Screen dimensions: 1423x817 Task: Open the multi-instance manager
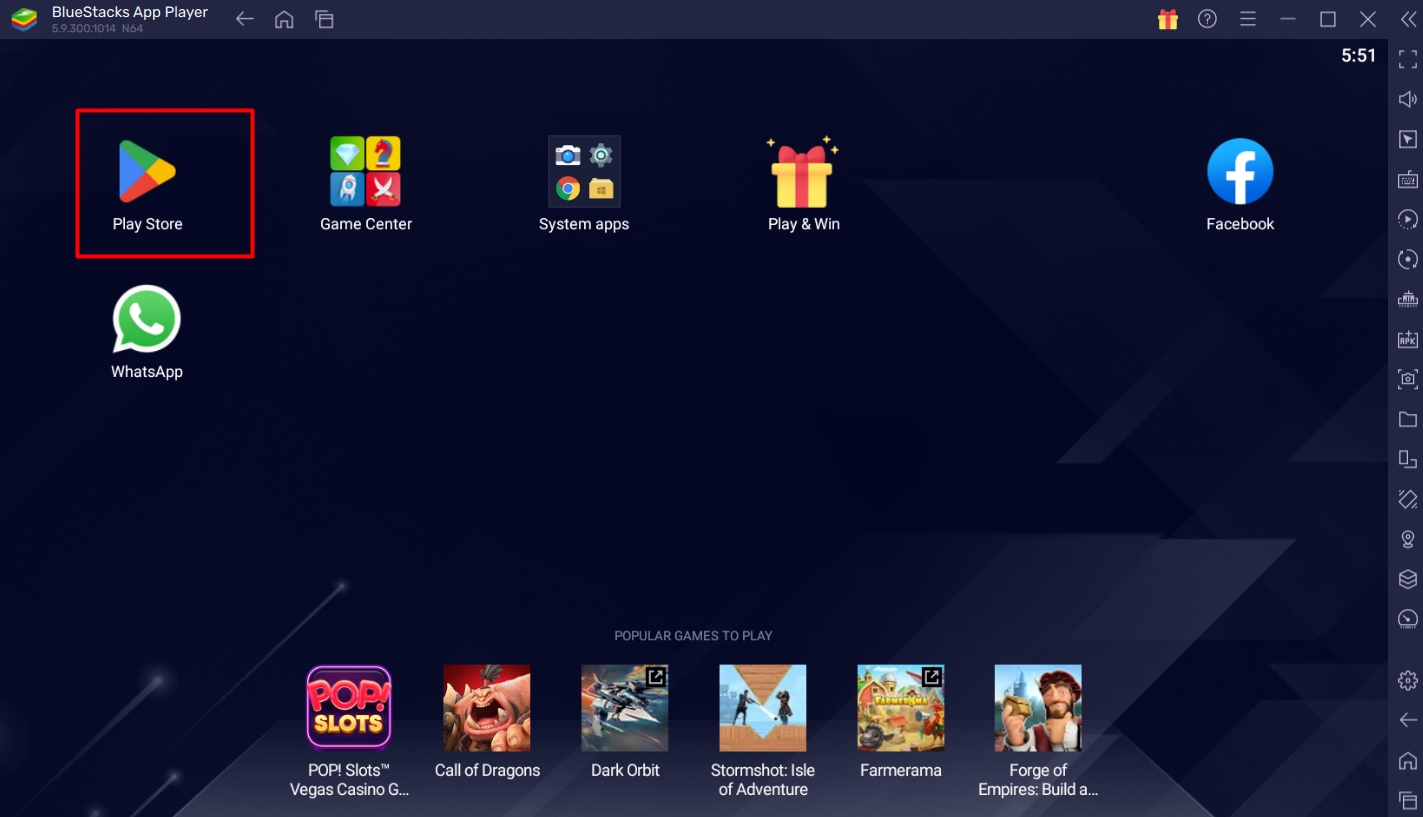coord(1408,579)
